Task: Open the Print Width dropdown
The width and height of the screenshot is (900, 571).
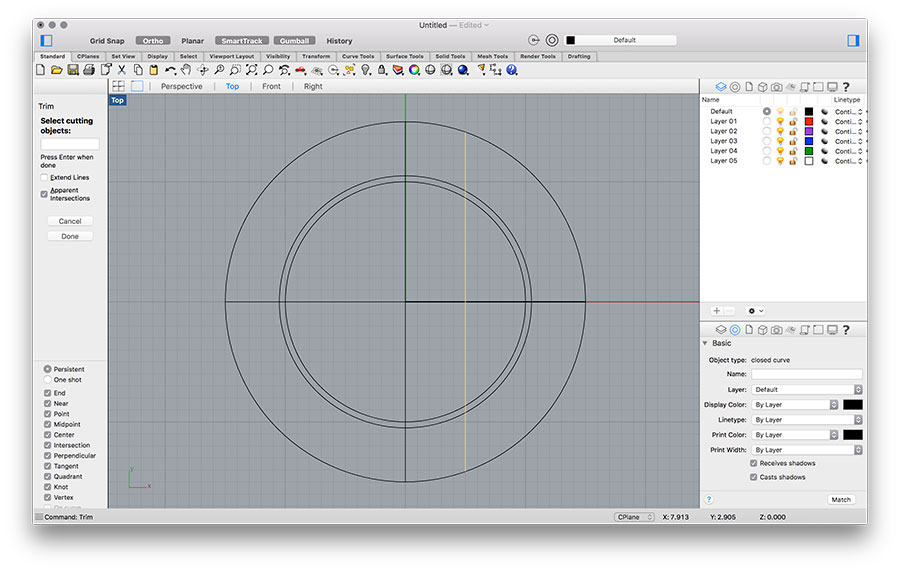Action: pos(807,450)
